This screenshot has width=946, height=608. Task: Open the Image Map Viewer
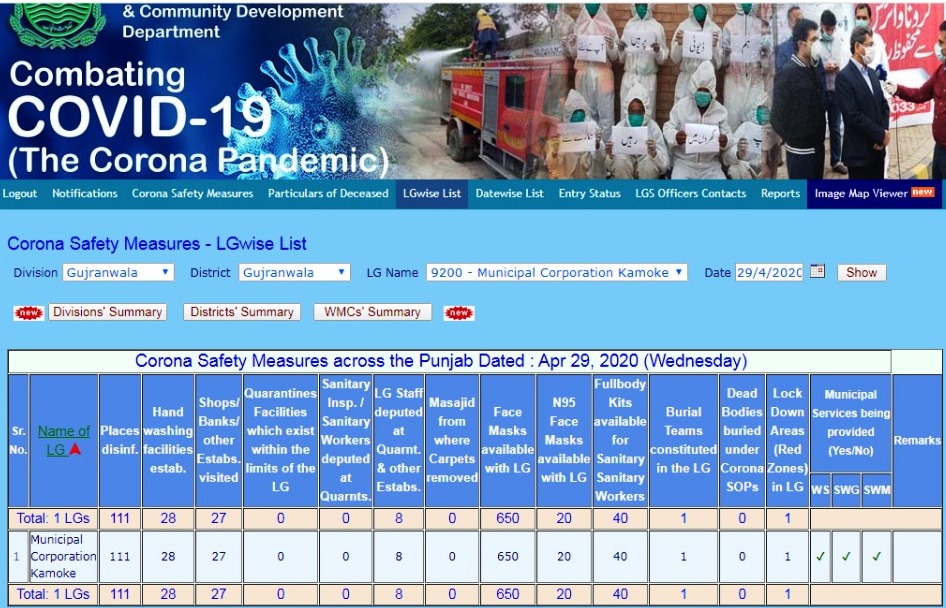[874, 194]
